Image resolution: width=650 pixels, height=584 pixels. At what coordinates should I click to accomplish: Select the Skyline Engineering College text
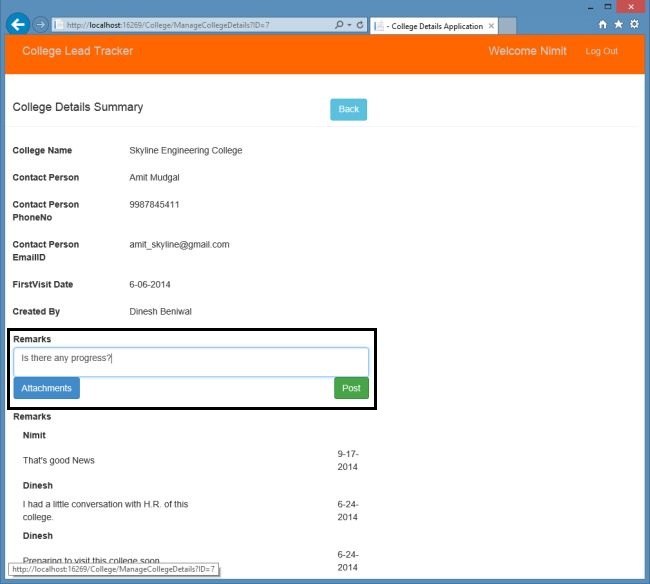(186, 150)
